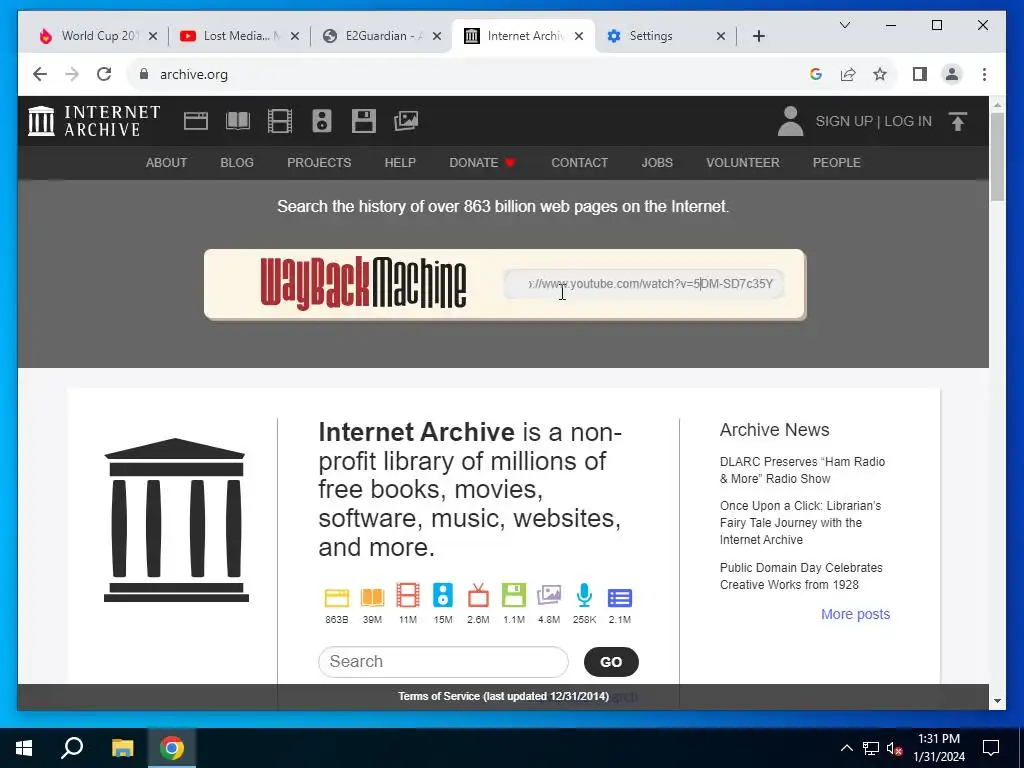The height and width of the screenshot is (768, 1024).
Task: Expand the tab search chevron
Action: [x=844, y=25]
